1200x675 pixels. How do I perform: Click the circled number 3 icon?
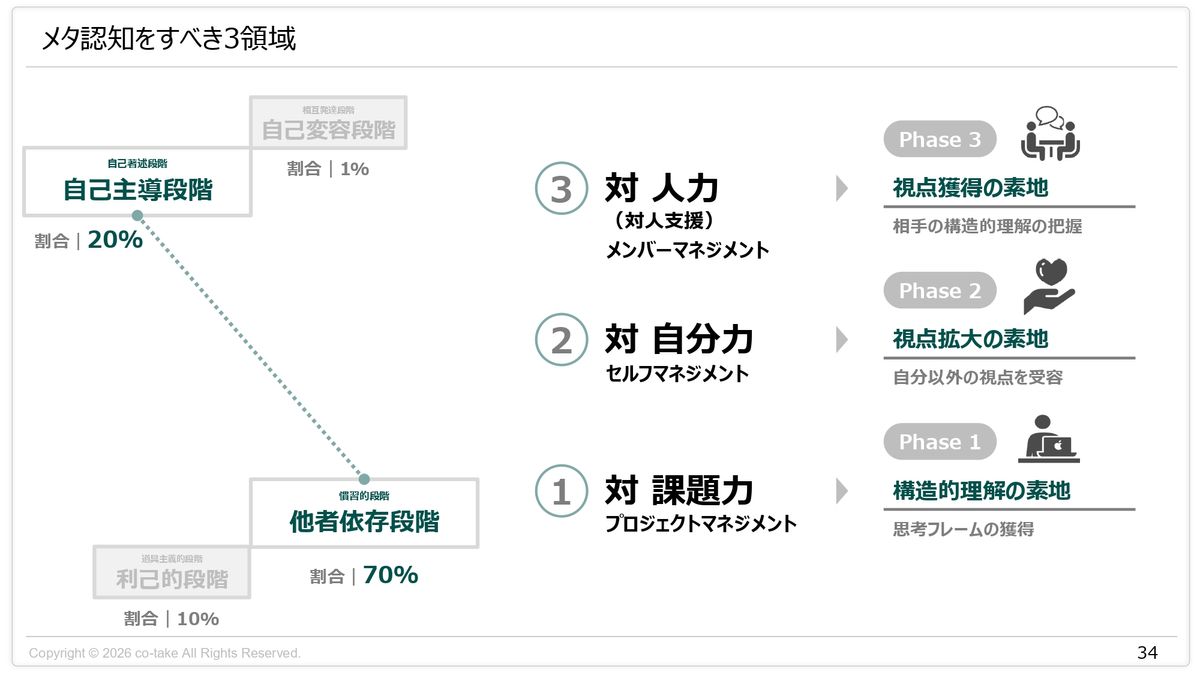tap(560, 189)
